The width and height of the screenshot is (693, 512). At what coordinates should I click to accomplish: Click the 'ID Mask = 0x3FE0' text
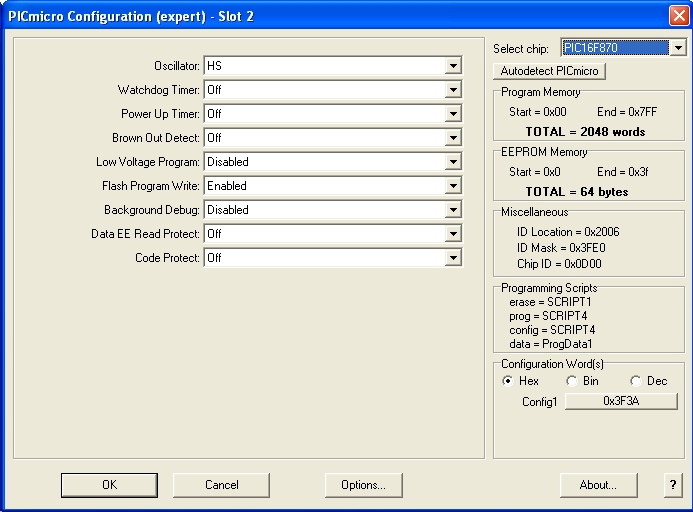561,248
